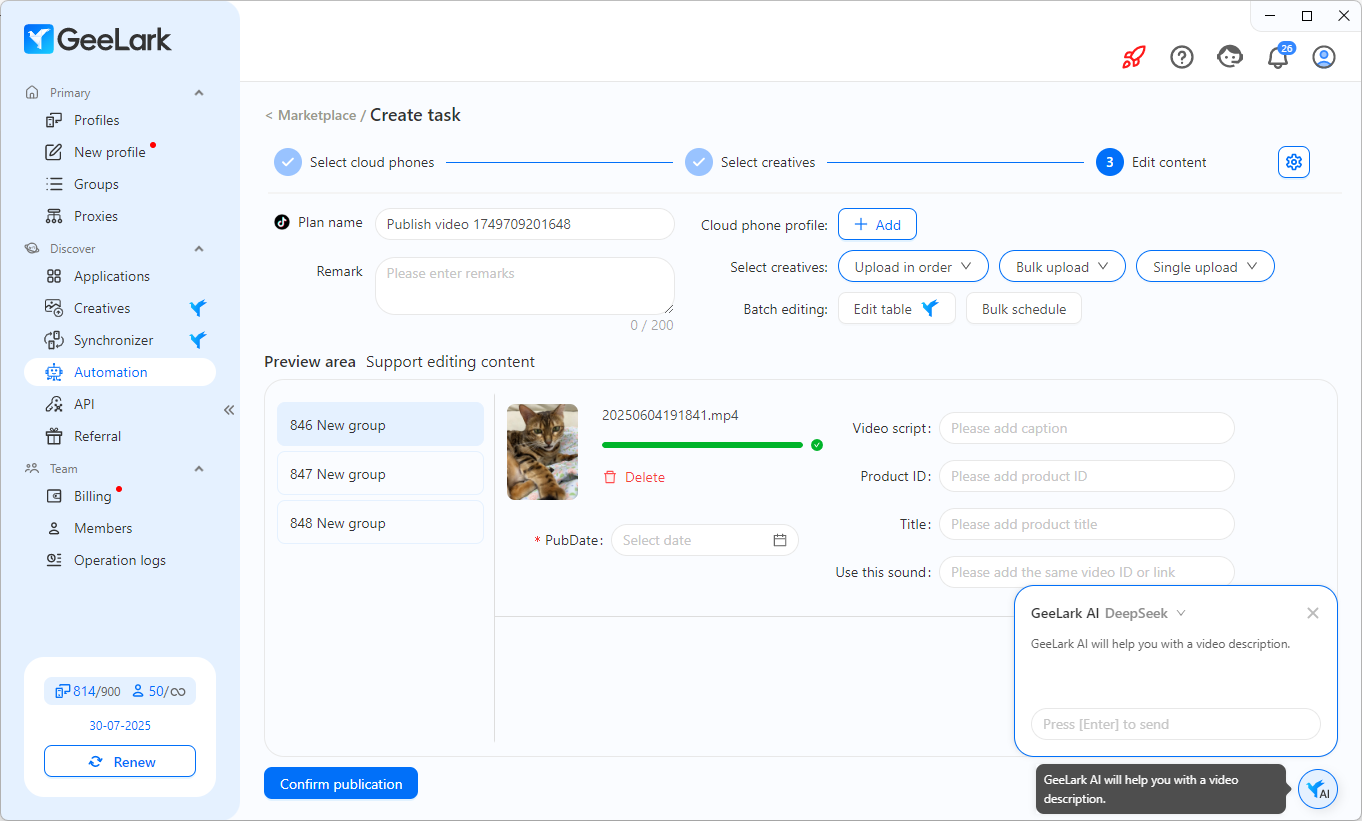Collapse the Primary sidebar section

pyautogui.click(x=199, y=93)
